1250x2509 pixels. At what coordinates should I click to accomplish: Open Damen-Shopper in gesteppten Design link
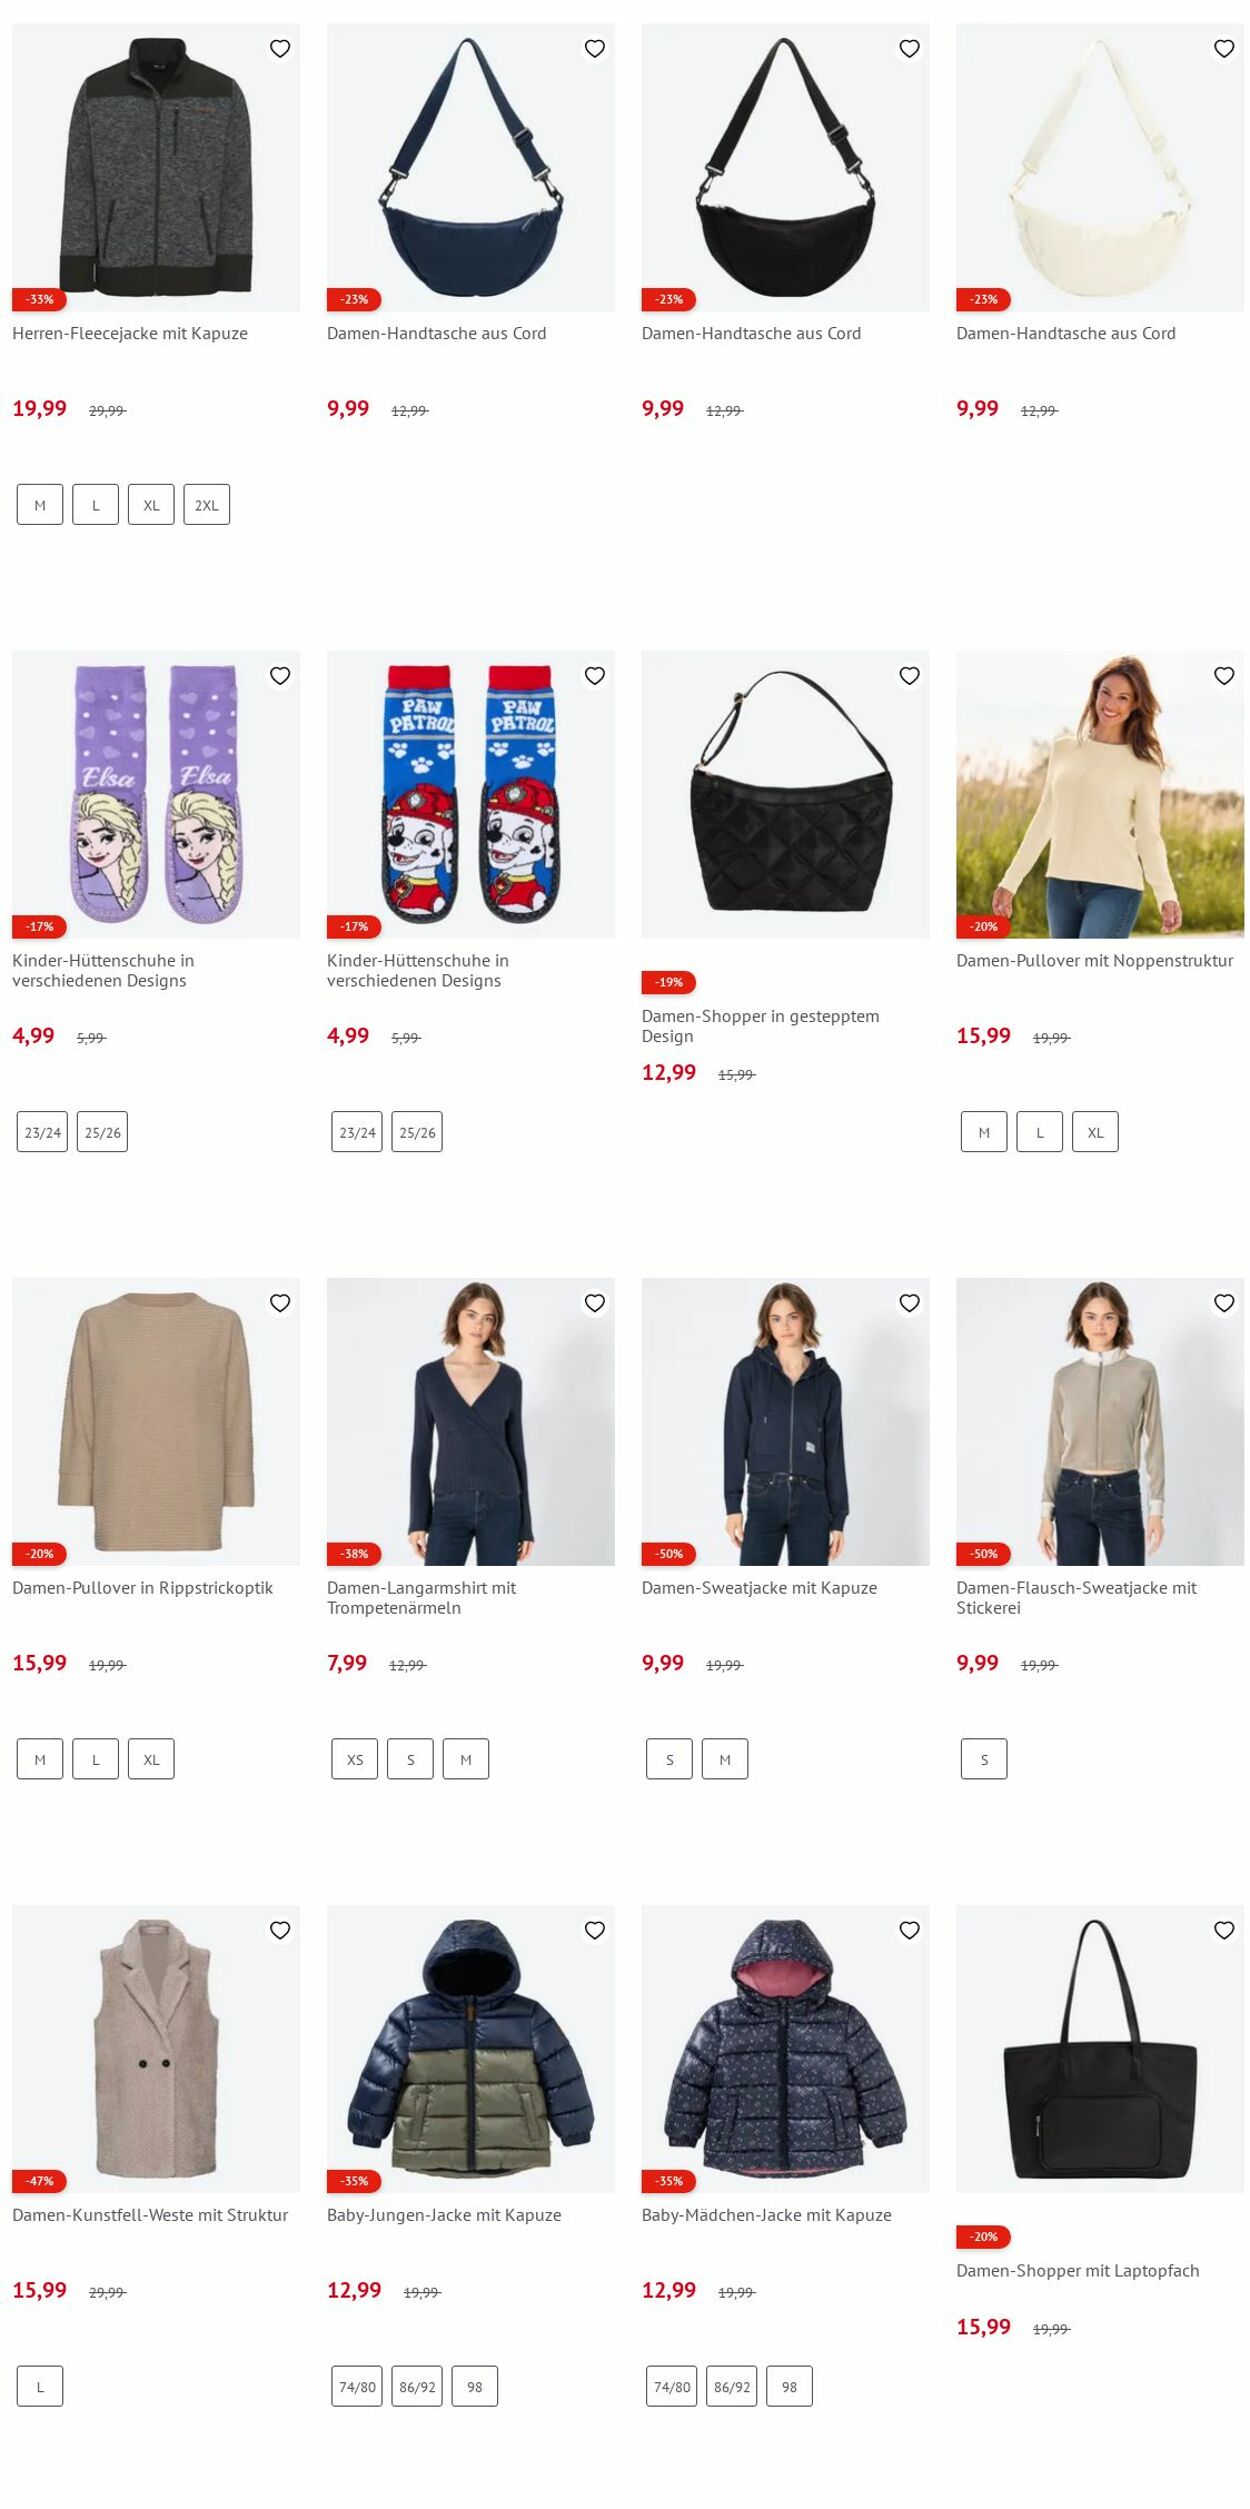[760, 1026]
